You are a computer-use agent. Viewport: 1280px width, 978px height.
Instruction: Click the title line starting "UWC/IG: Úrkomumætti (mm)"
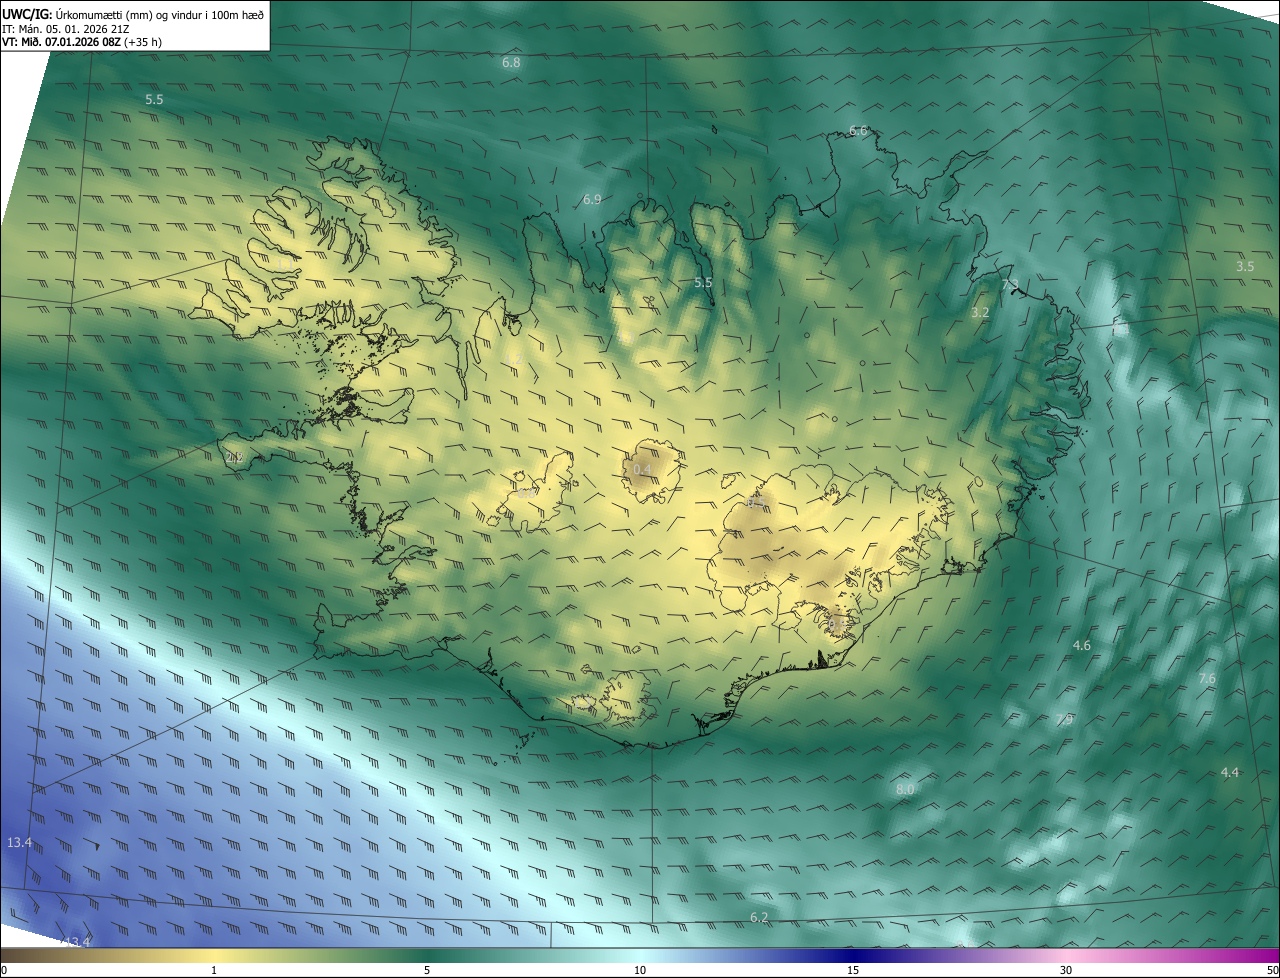pyautogui.click(x=133, y=14)
